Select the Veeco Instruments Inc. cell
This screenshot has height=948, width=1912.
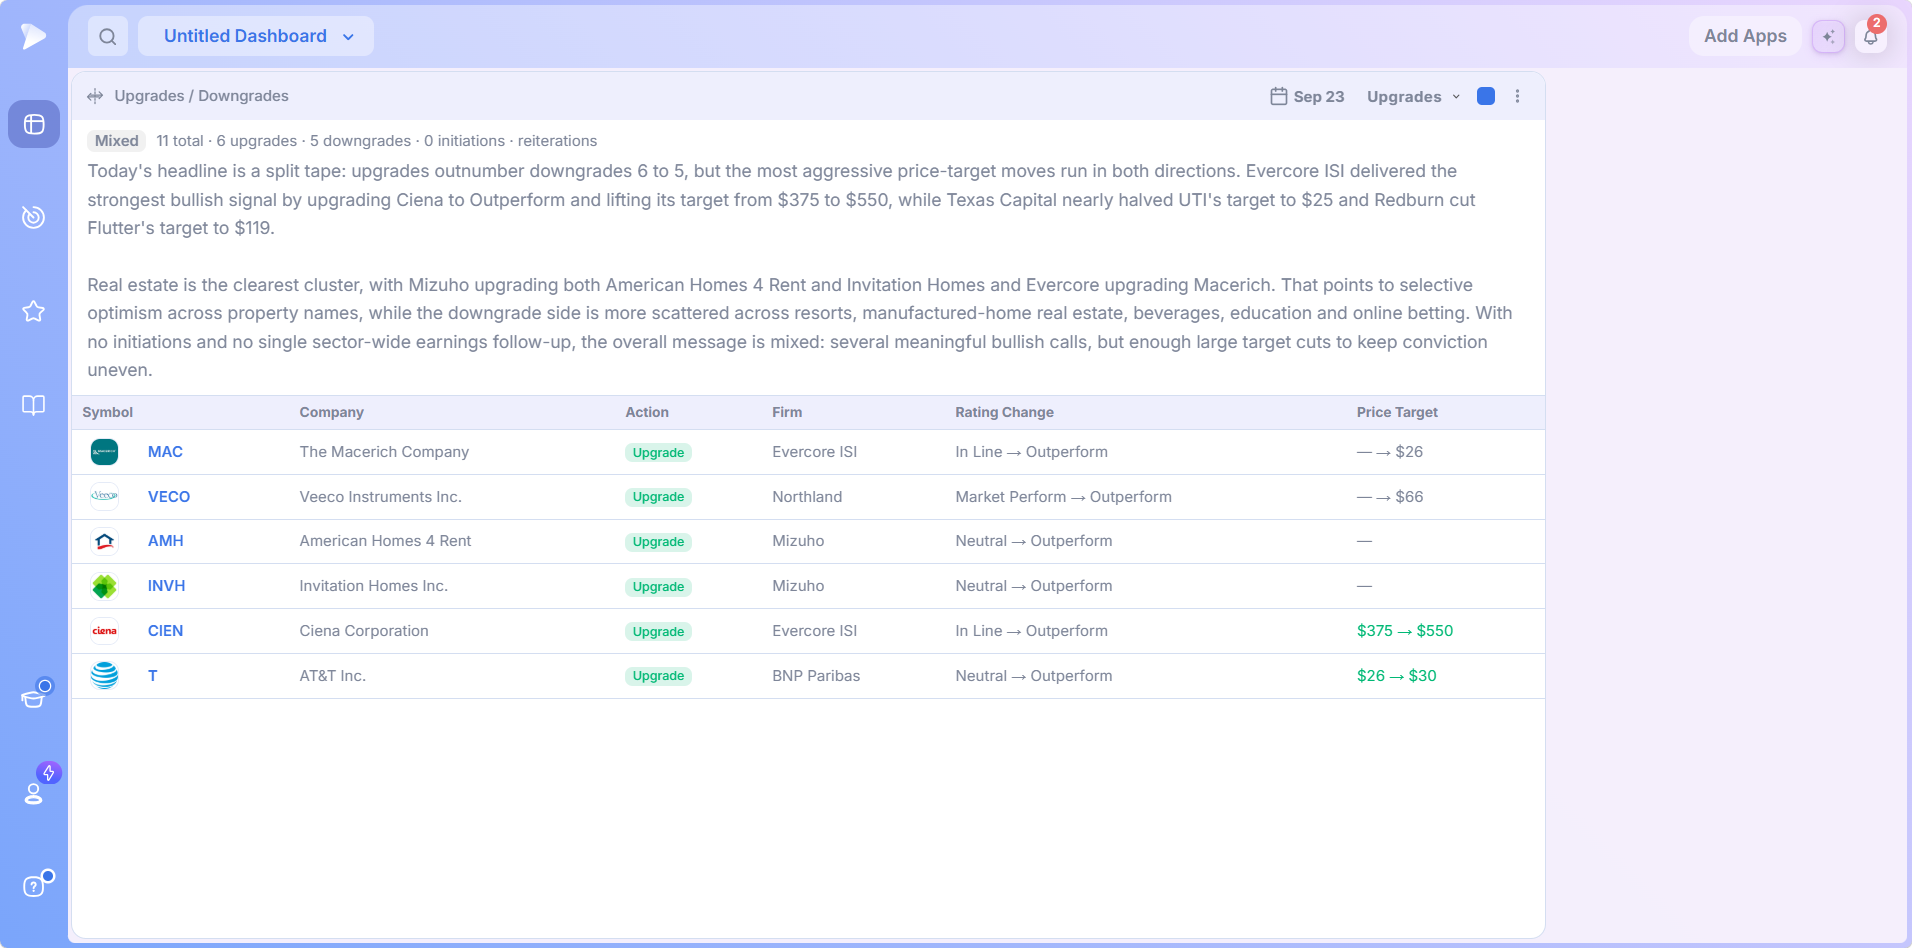381,497
